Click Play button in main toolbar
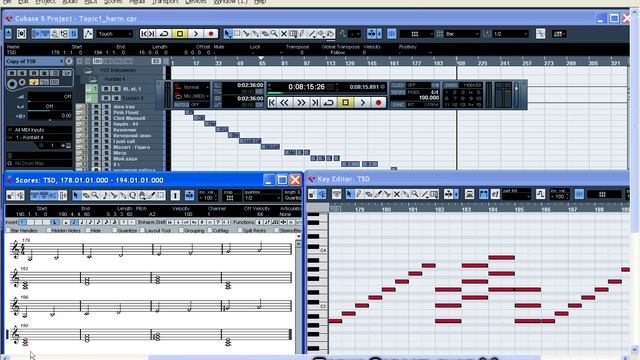The image size is (640, 360). tap(196, 34)
